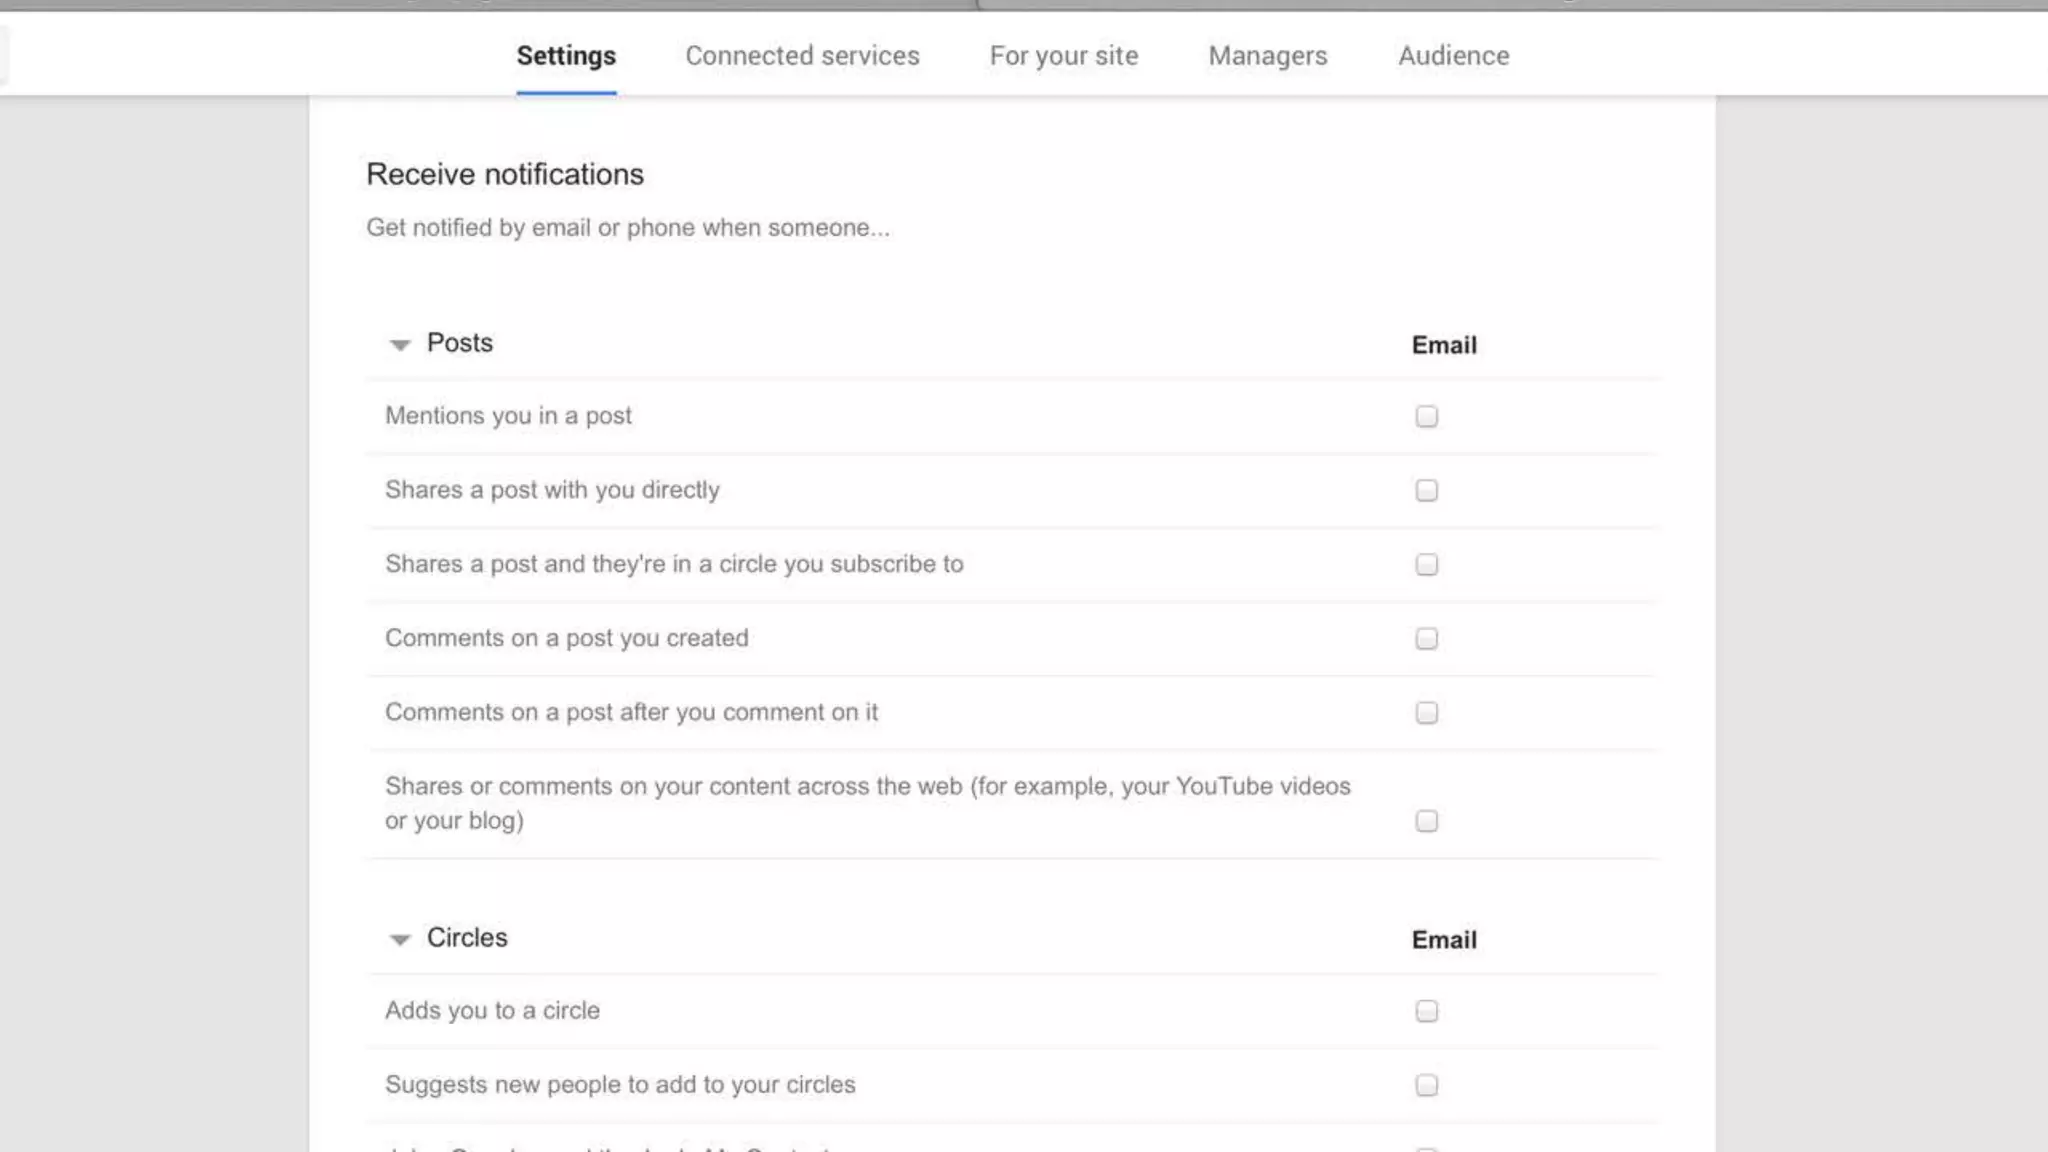2048x1152 pixels.
Task: Click the 'Mentions you in a post' row label
Action: coord(508,416)
